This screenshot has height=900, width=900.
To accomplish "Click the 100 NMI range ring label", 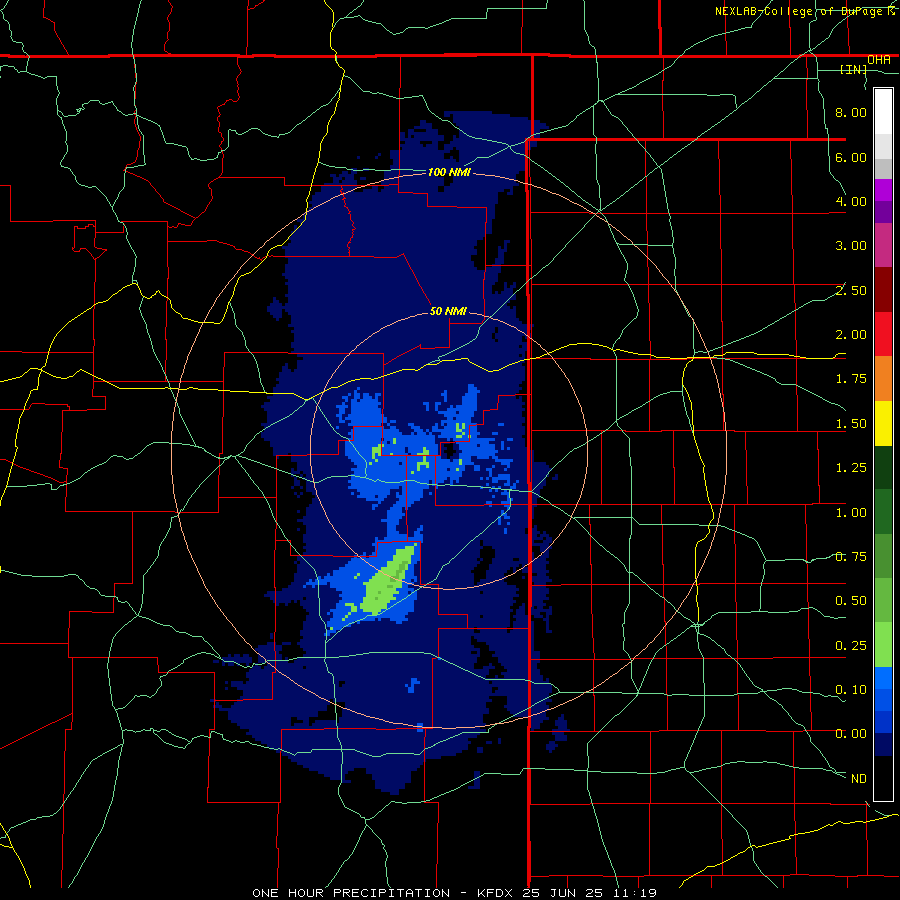I will click(449, 172).
